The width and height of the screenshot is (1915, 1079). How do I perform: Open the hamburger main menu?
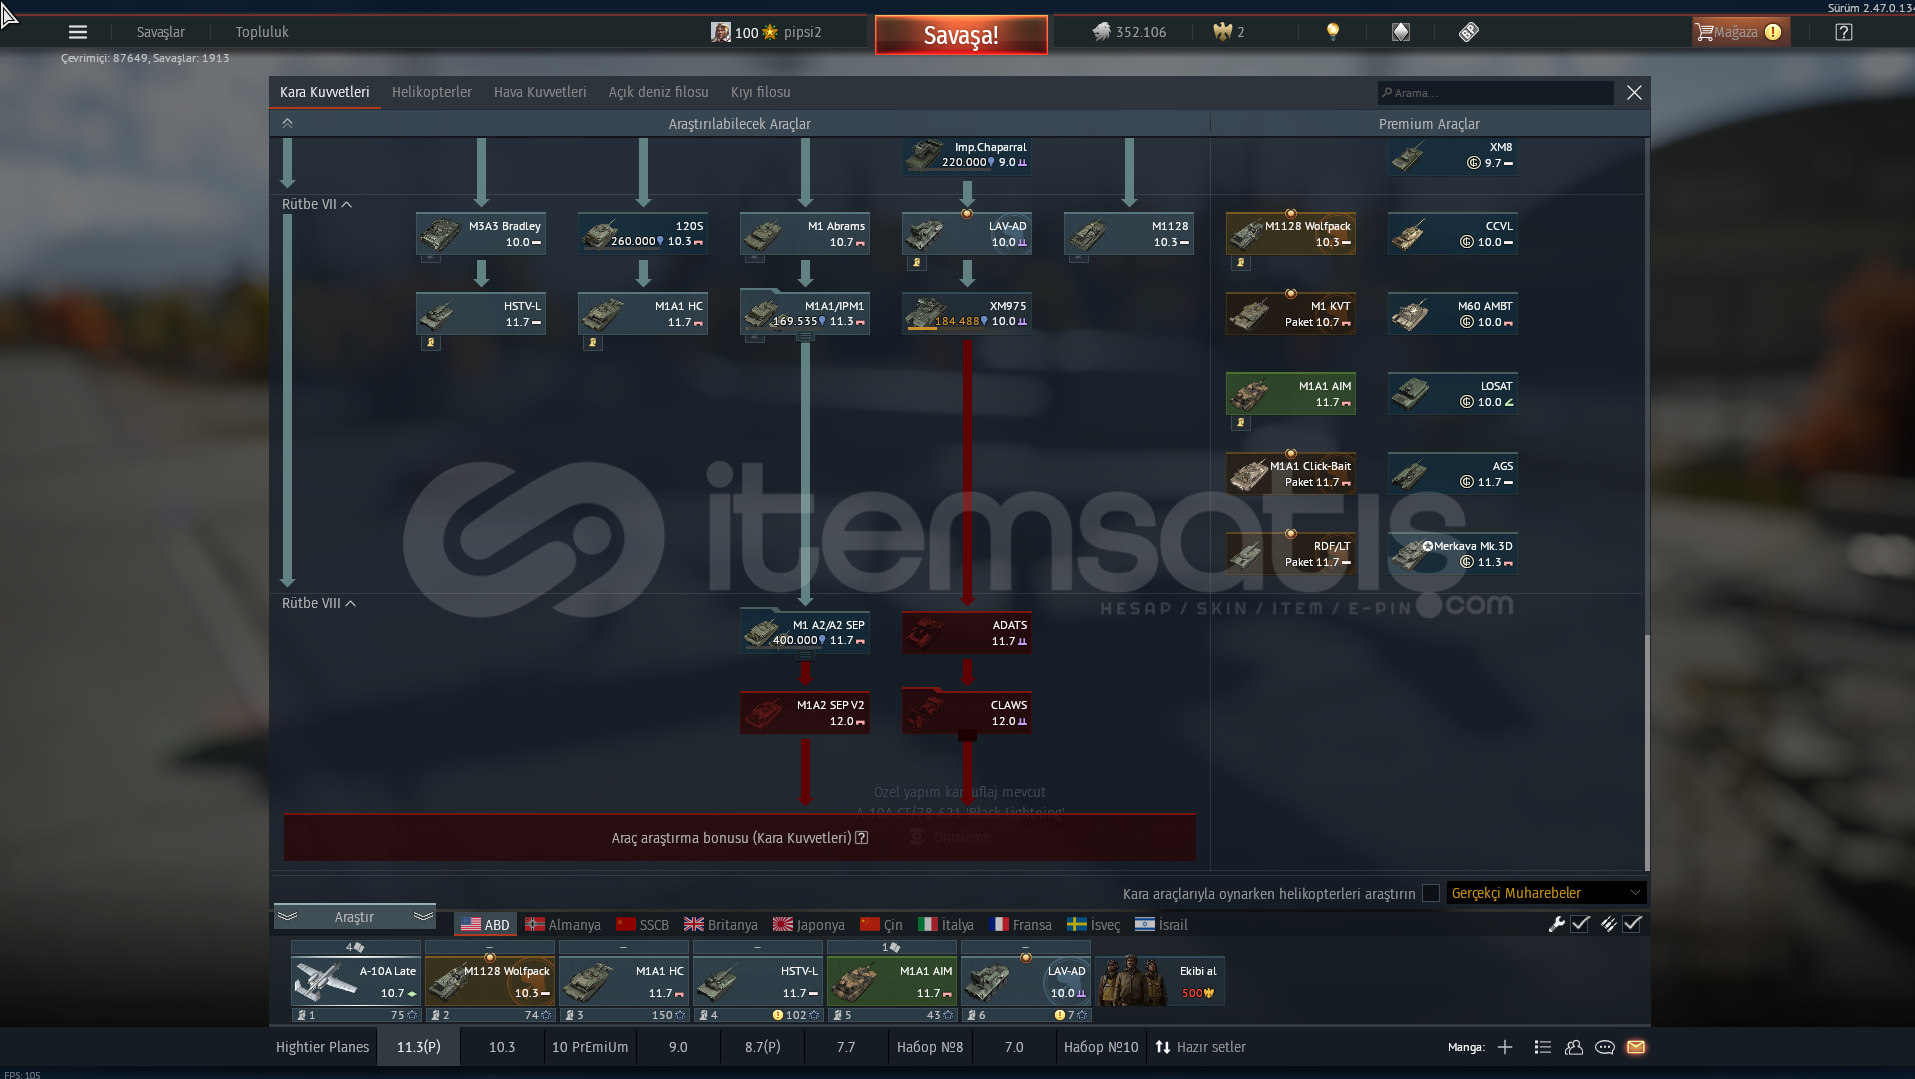tap(78, 32)
